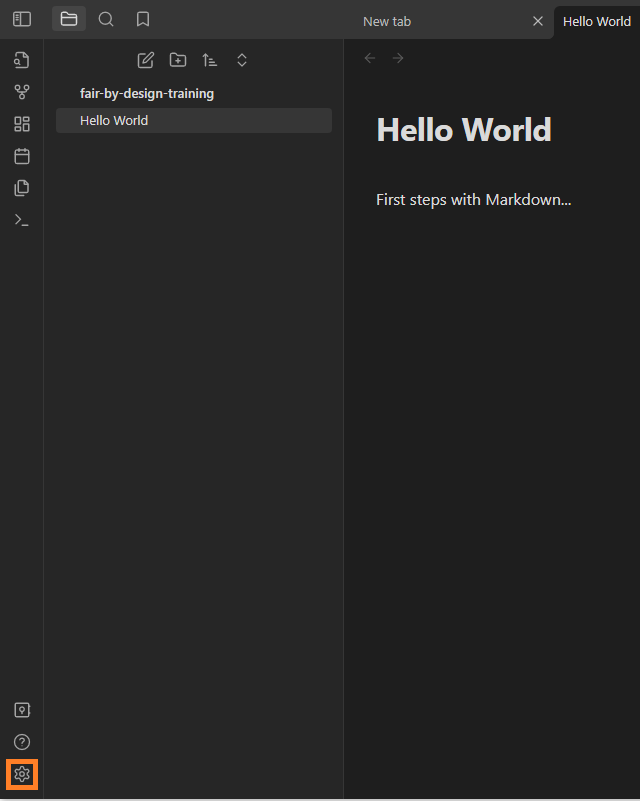The height and width of the screenshot is (801, 640).
Task: Create a new folder in the file explorer
Action: point(178,60)
